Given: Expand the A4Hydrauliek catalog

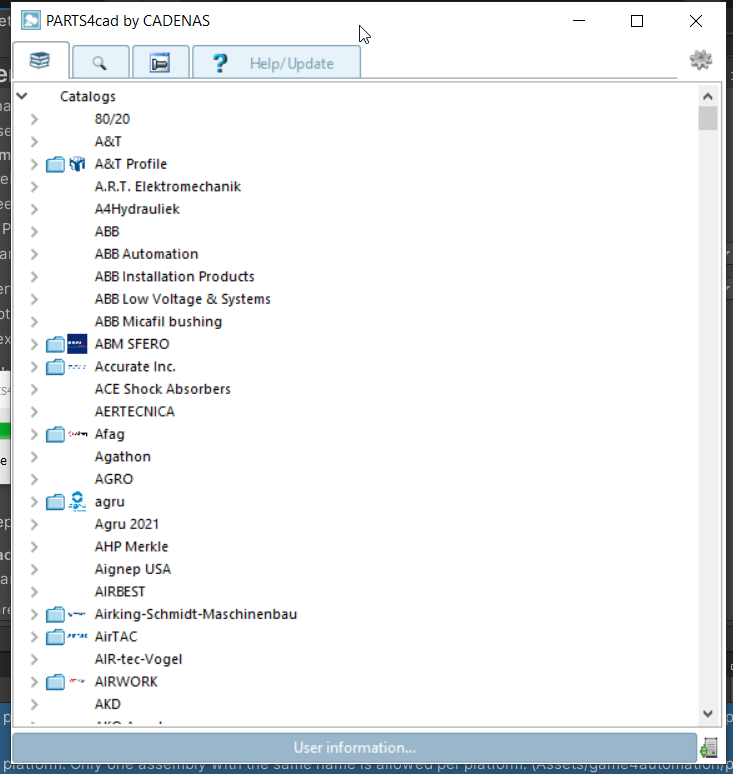Looking at the screenshot, I should [34, 209].
